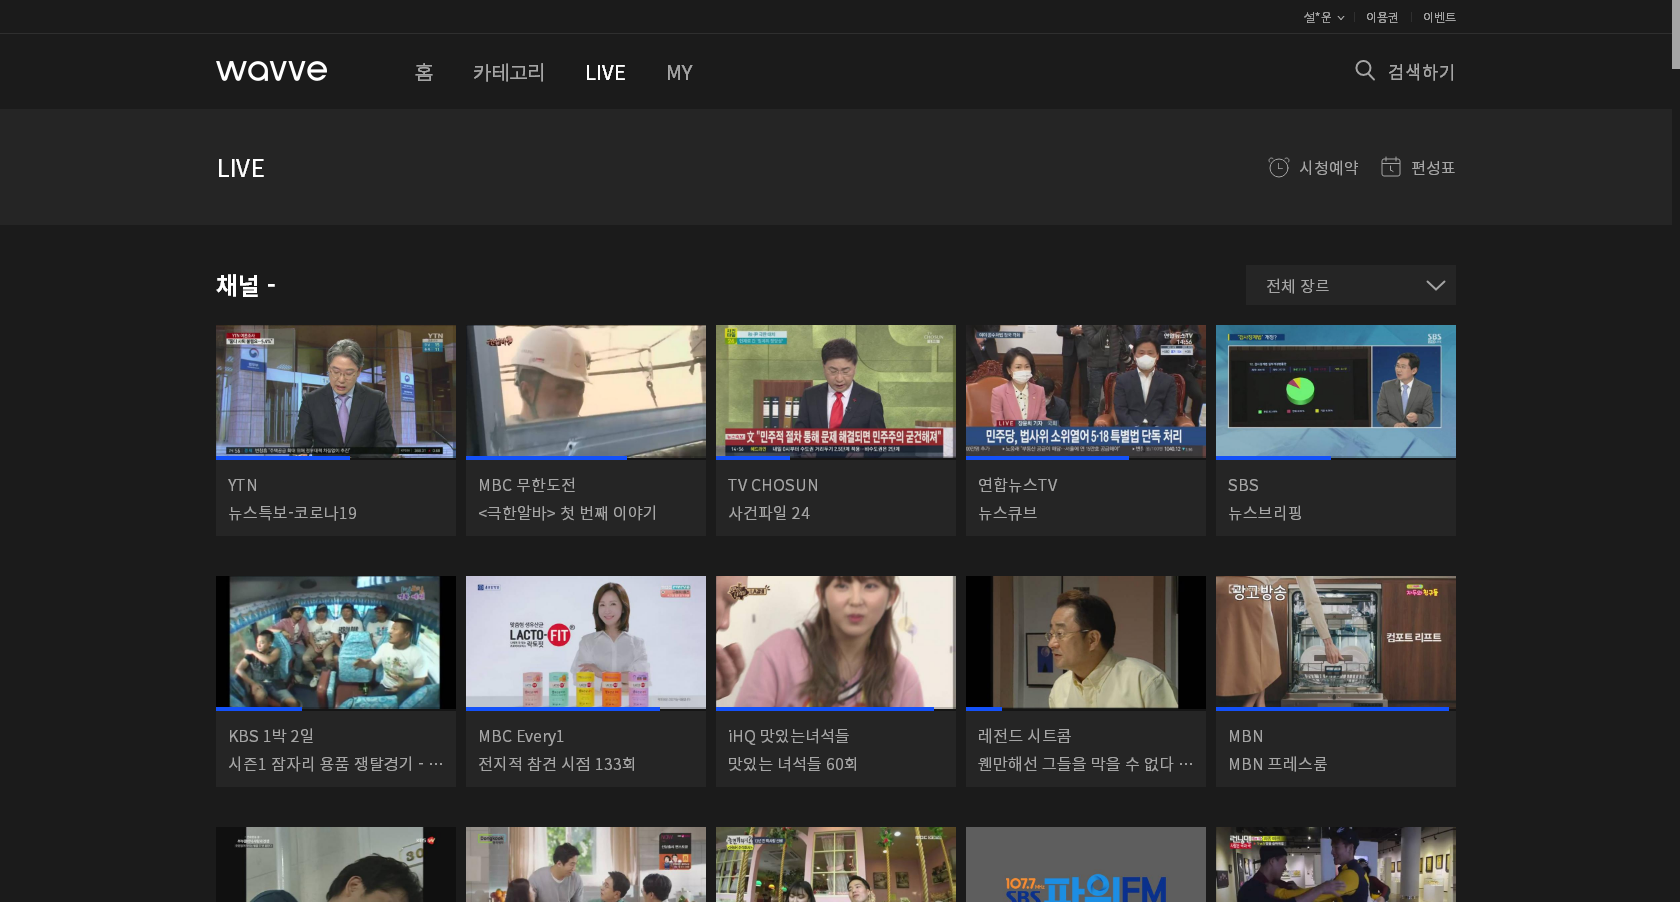This screenshot has width=1680, height=902.
Task: Click the 사건파일 24 program title
Action: pos(769,513)
